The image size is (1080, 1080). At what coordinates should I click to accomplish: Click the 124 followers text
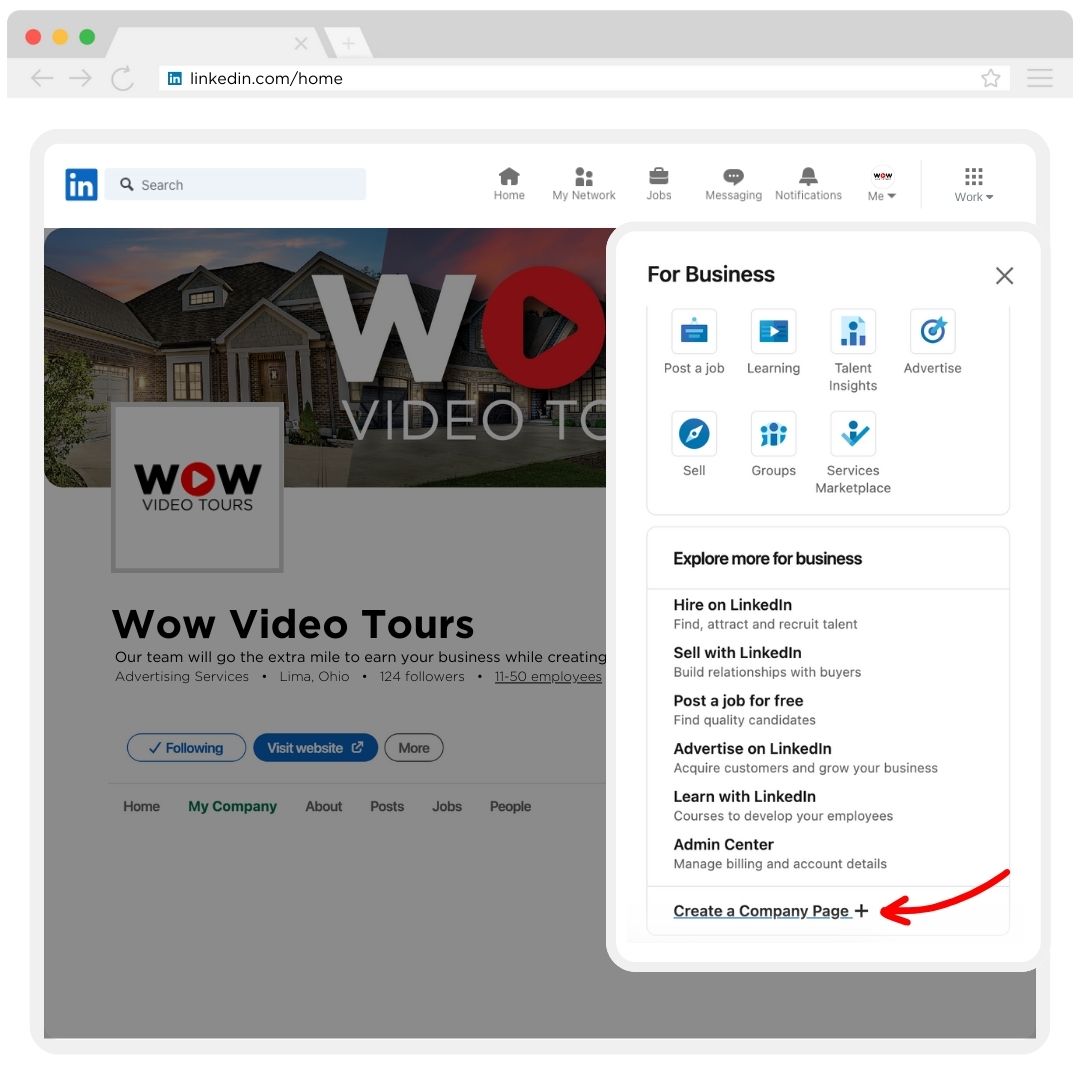pyautogui.click(x=422, y=676)
